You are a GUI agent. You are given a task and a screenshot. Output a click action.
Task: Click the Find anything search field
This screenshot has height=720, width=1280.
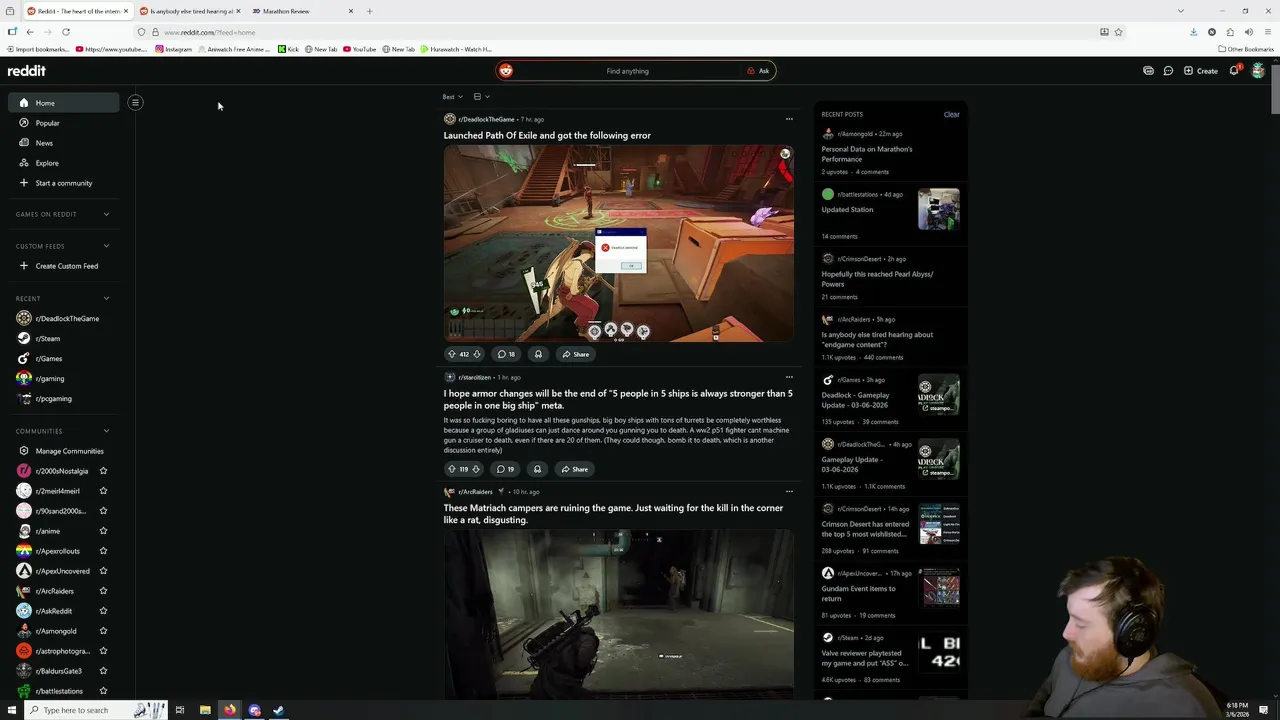(x=627, y=71)
